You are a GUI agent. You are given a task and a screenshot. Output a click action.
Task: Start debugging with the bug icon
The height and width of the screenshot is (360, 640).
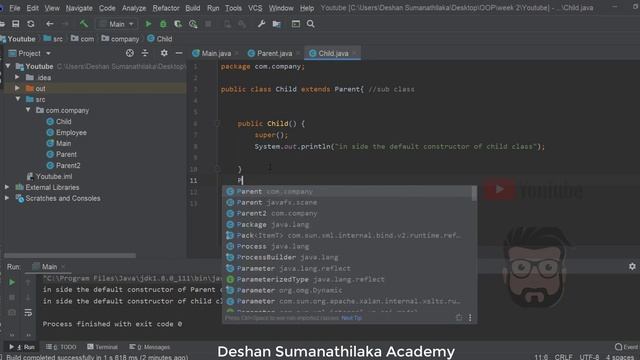tap(163, 24)
